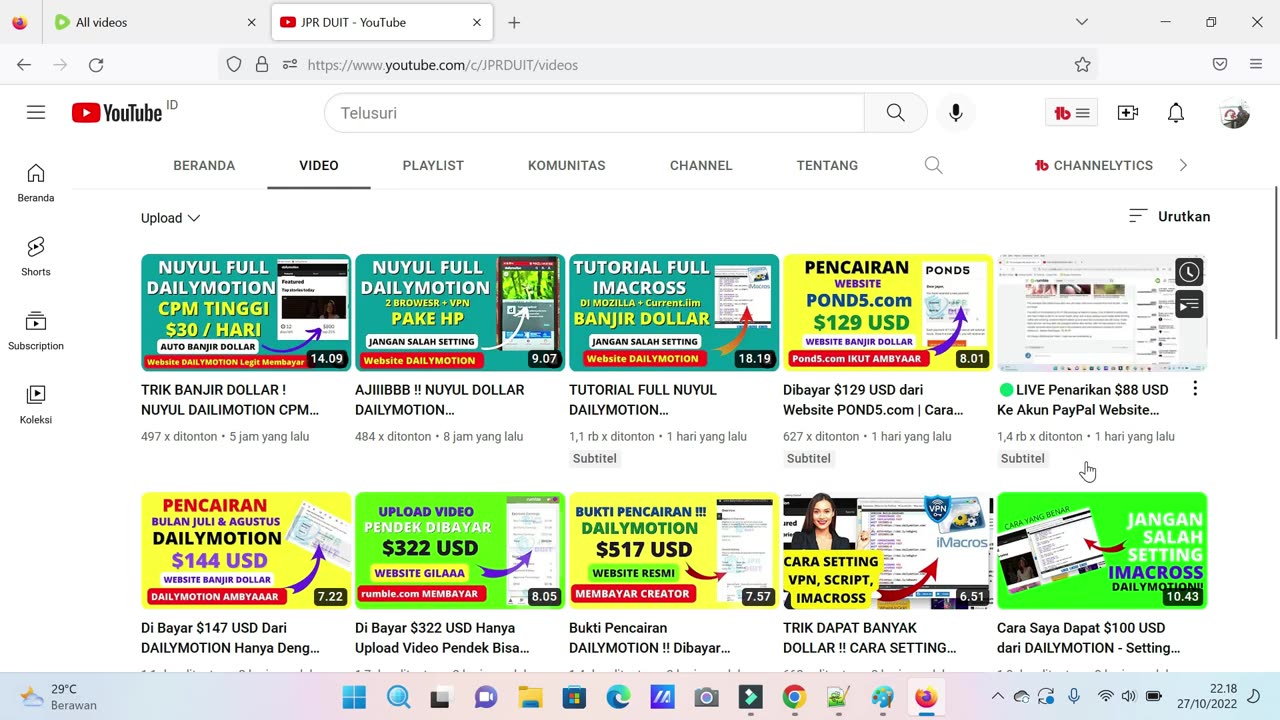Open Firefox View pinned icon

(20, 22)
